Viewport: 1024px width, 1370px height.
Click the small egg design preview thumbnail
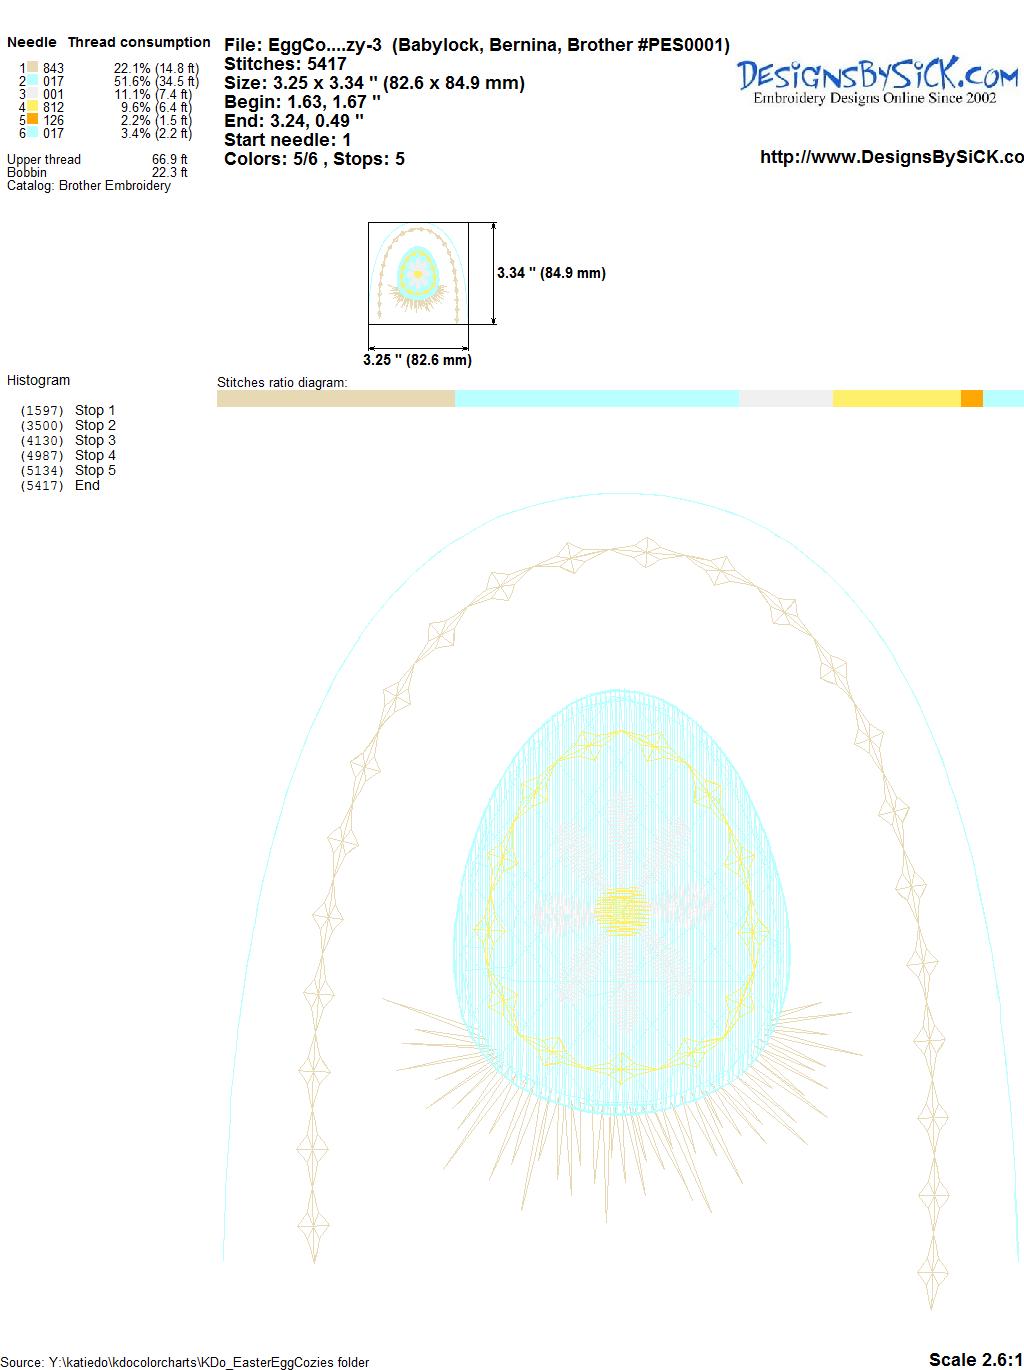[x=418, y=273]
